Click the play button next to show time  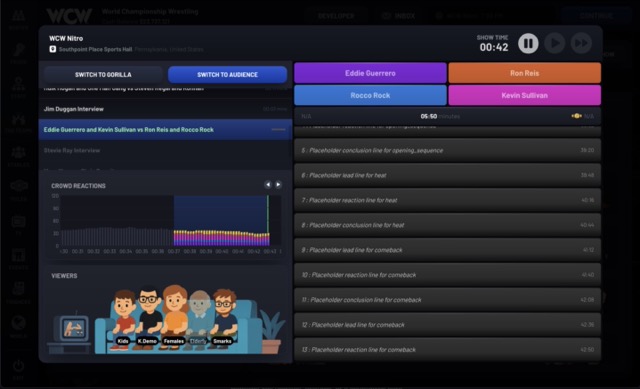click(x=555, y=43)
